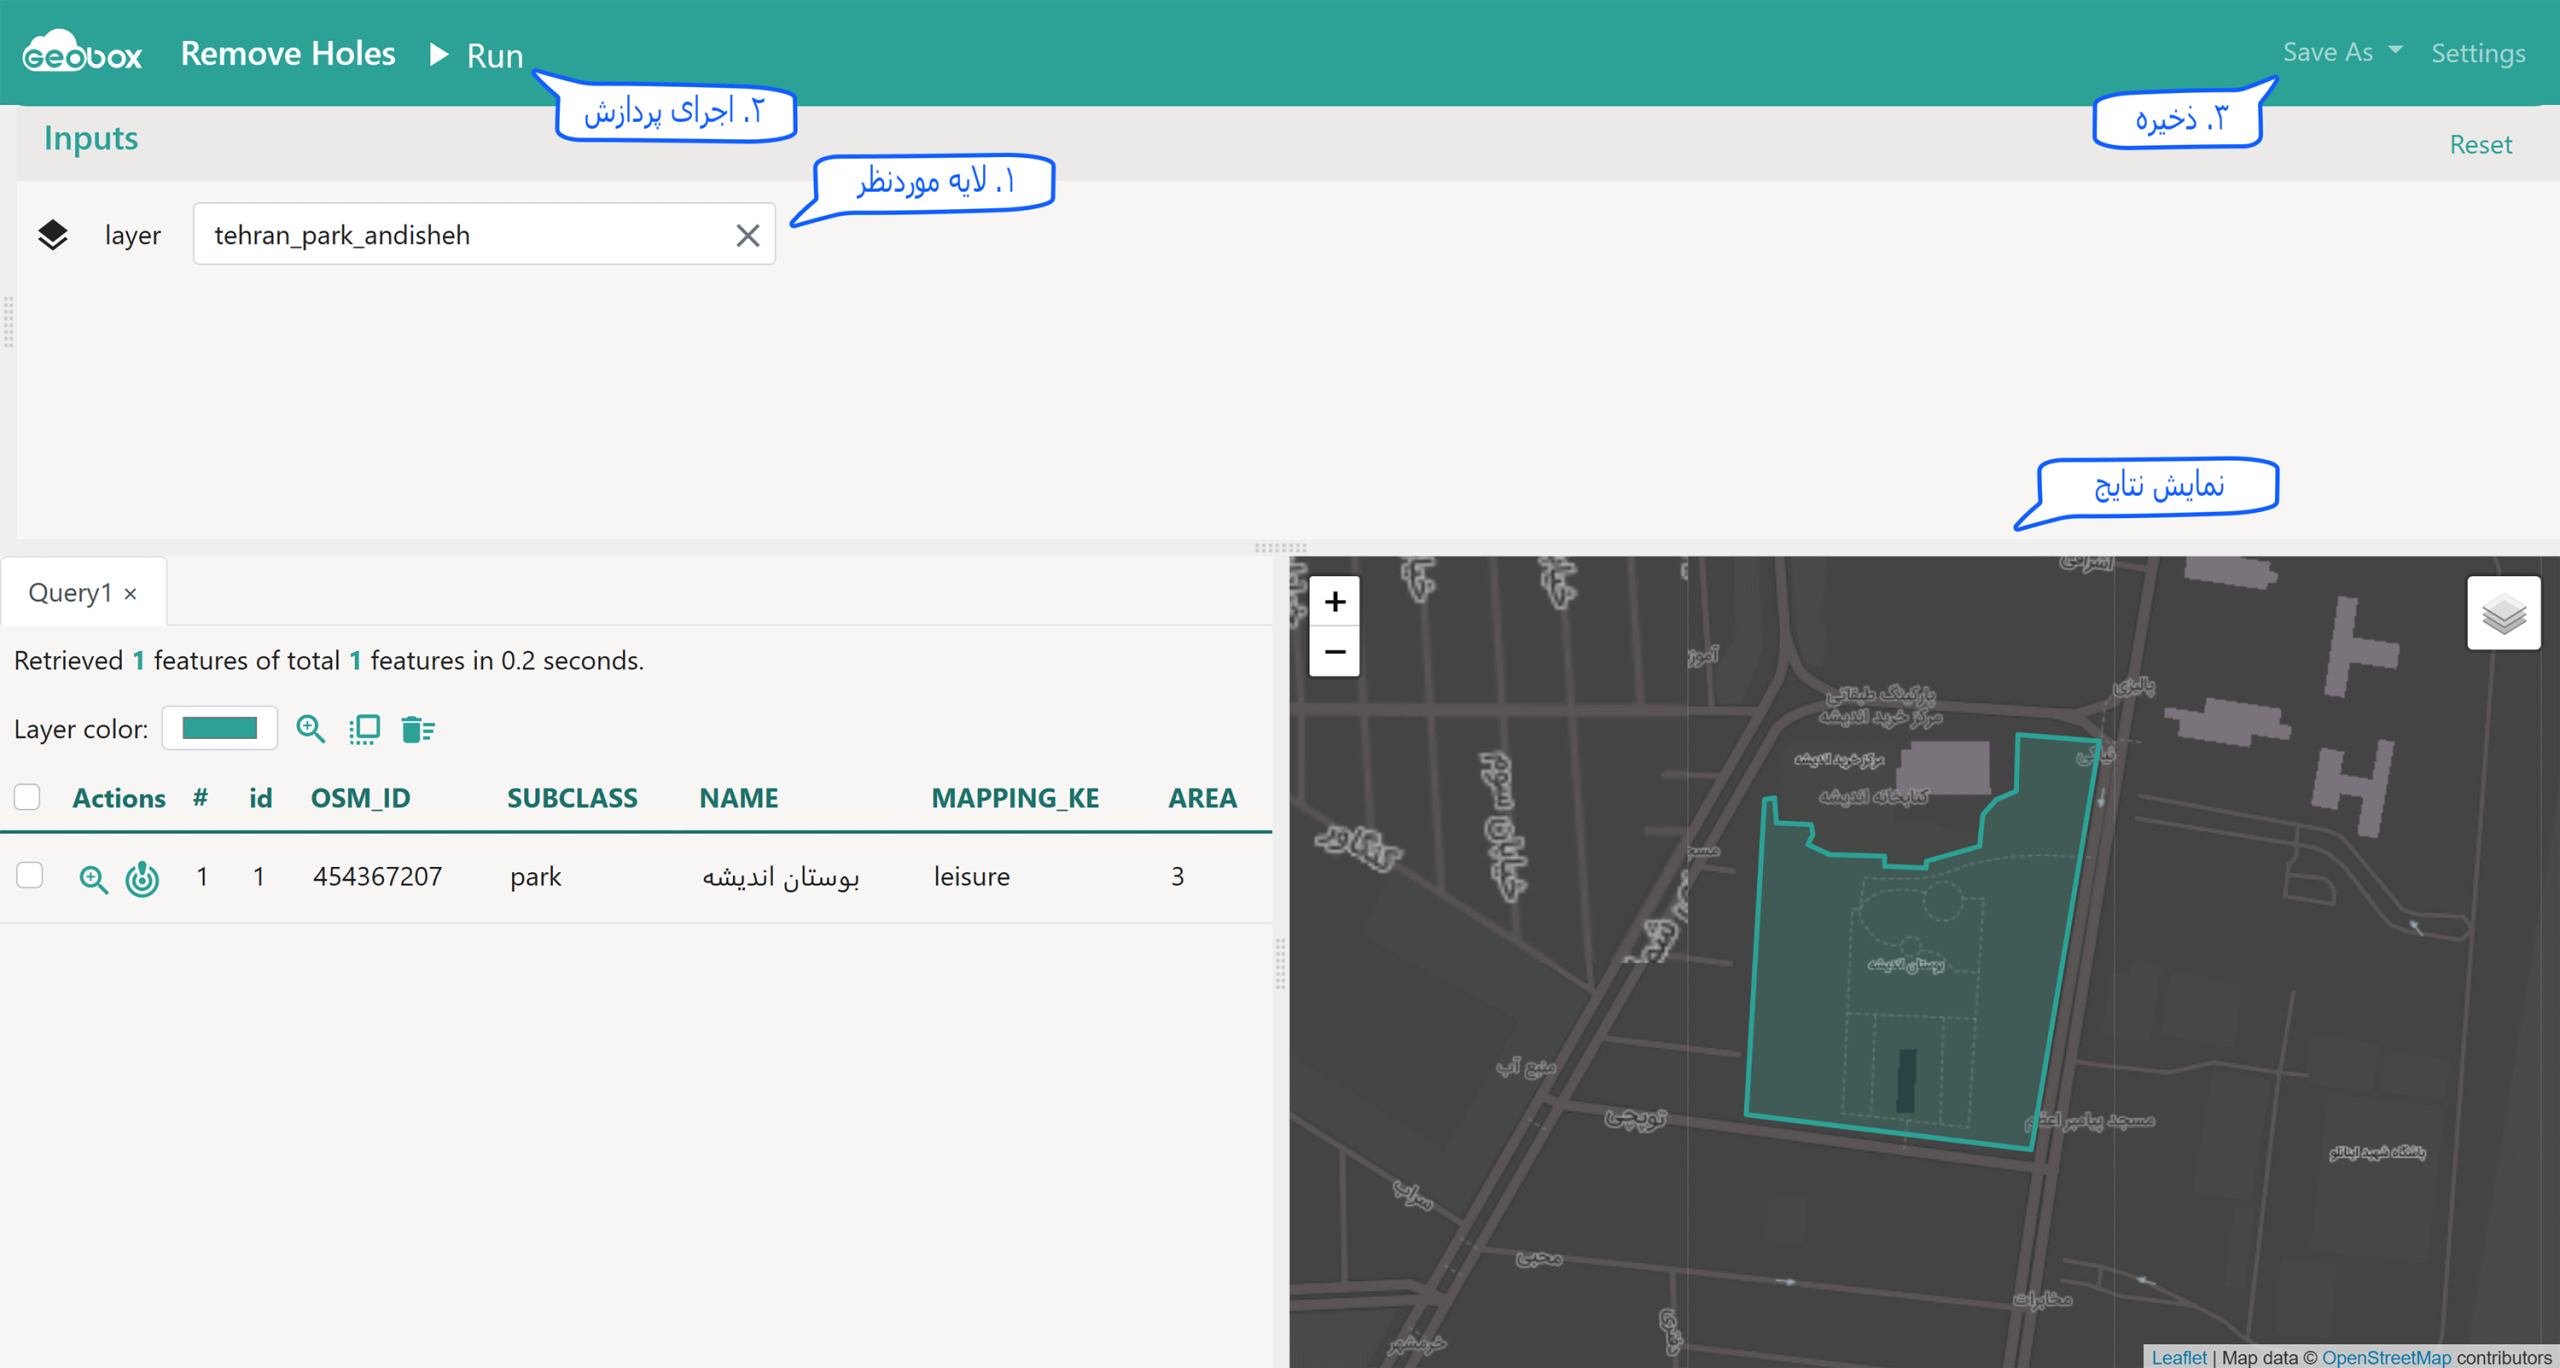The width and height of the screenshot is (2560, 1368).
Task: Open the Leaflet attribution link
Action: coord(2178,1357)
